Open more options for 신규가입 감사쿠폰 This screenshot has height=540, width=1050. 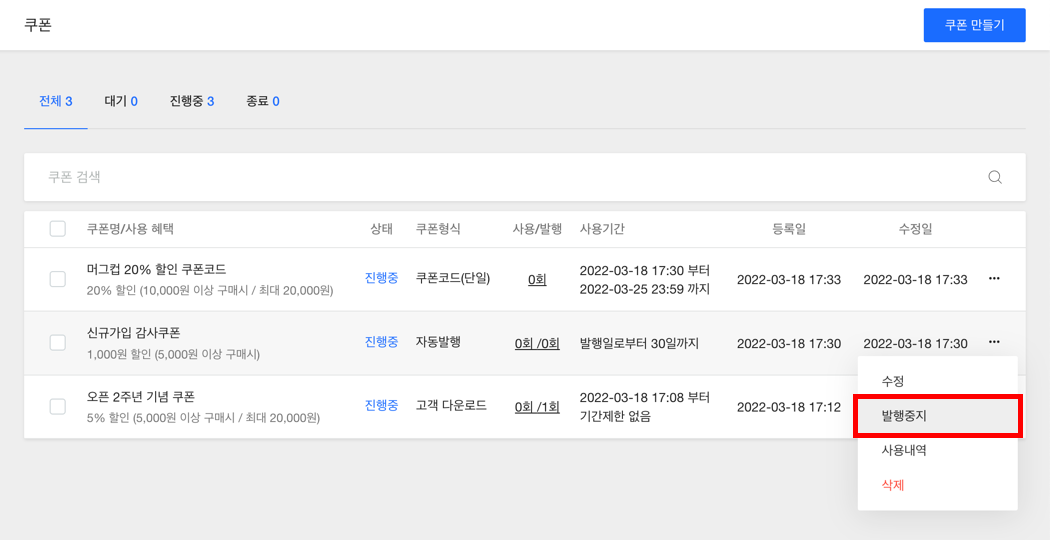coord(994,342)
